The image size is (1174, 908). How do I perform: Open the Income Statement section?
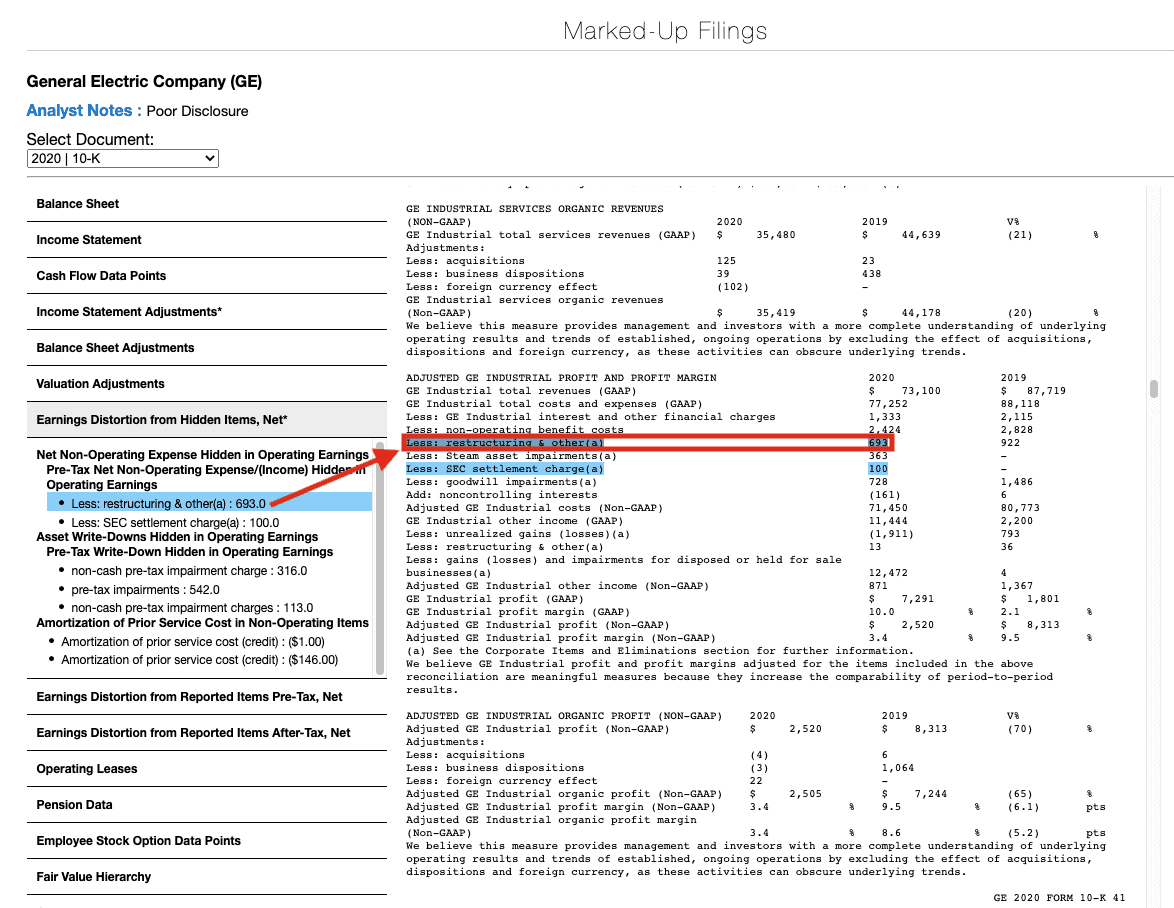tap(207, 240)
